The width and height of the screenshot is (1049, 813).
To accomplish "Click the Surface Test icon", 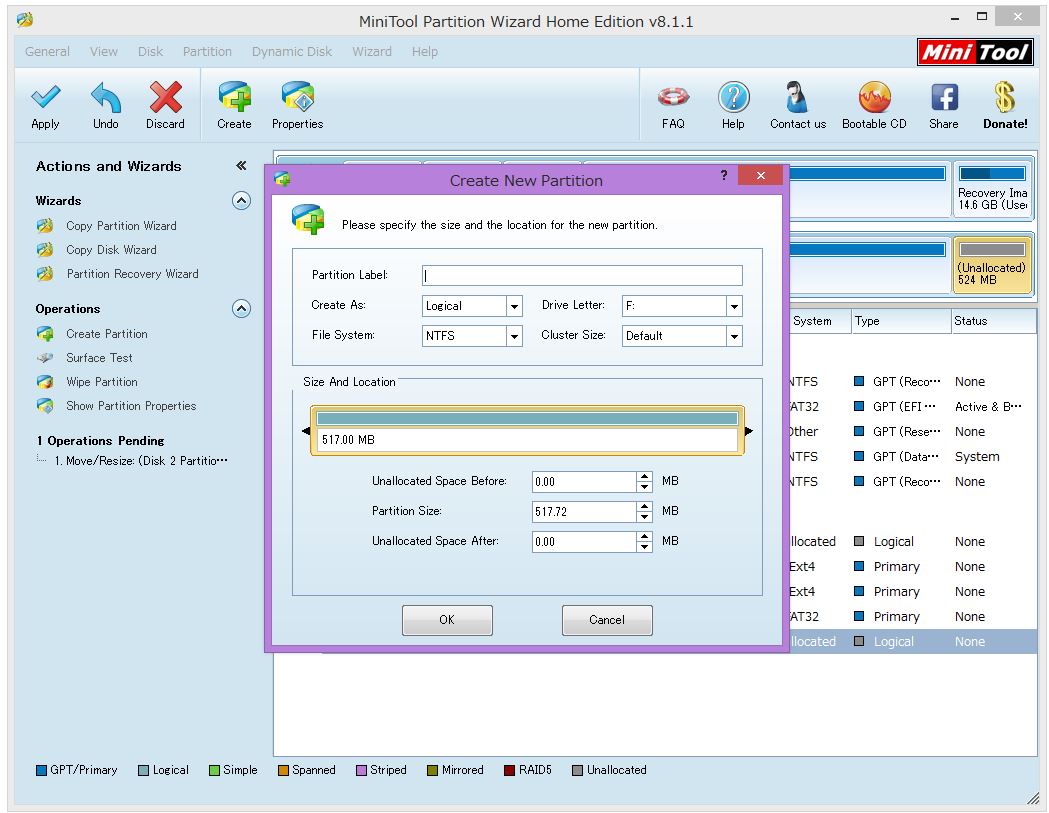I will (45, 357).
